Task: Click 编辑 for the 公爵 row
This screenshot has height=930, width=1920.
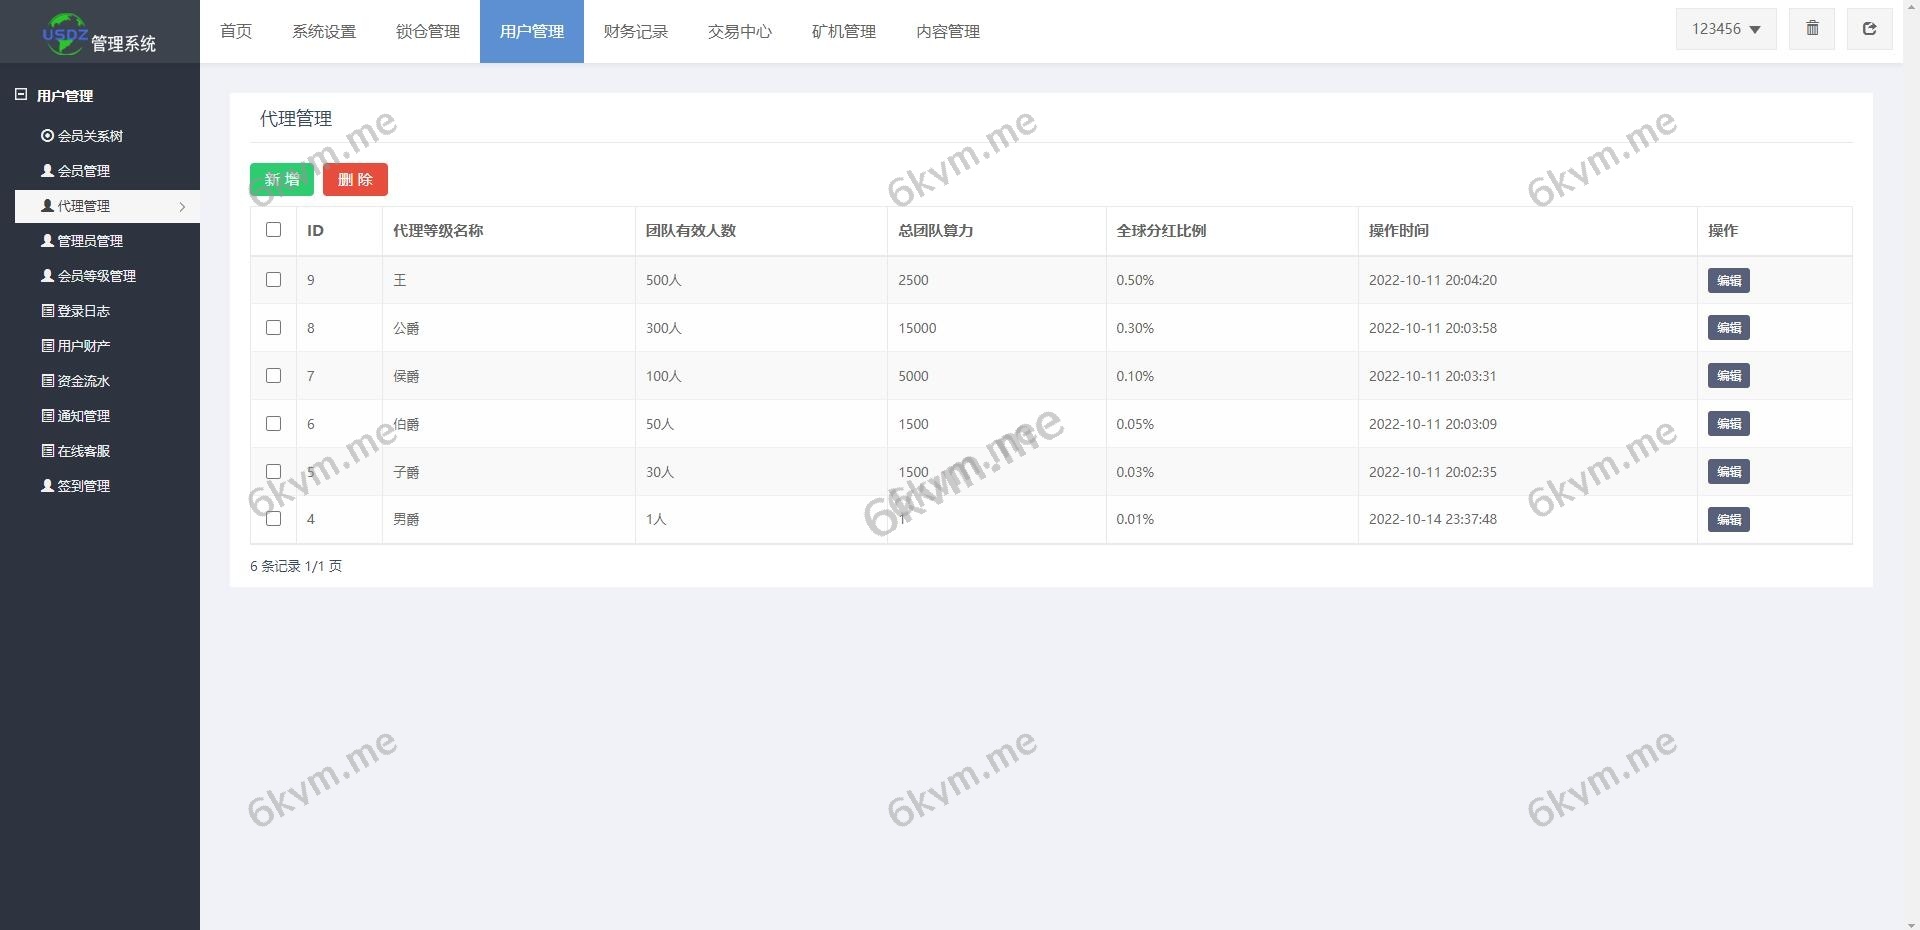Action: [x=1728, y=328]
